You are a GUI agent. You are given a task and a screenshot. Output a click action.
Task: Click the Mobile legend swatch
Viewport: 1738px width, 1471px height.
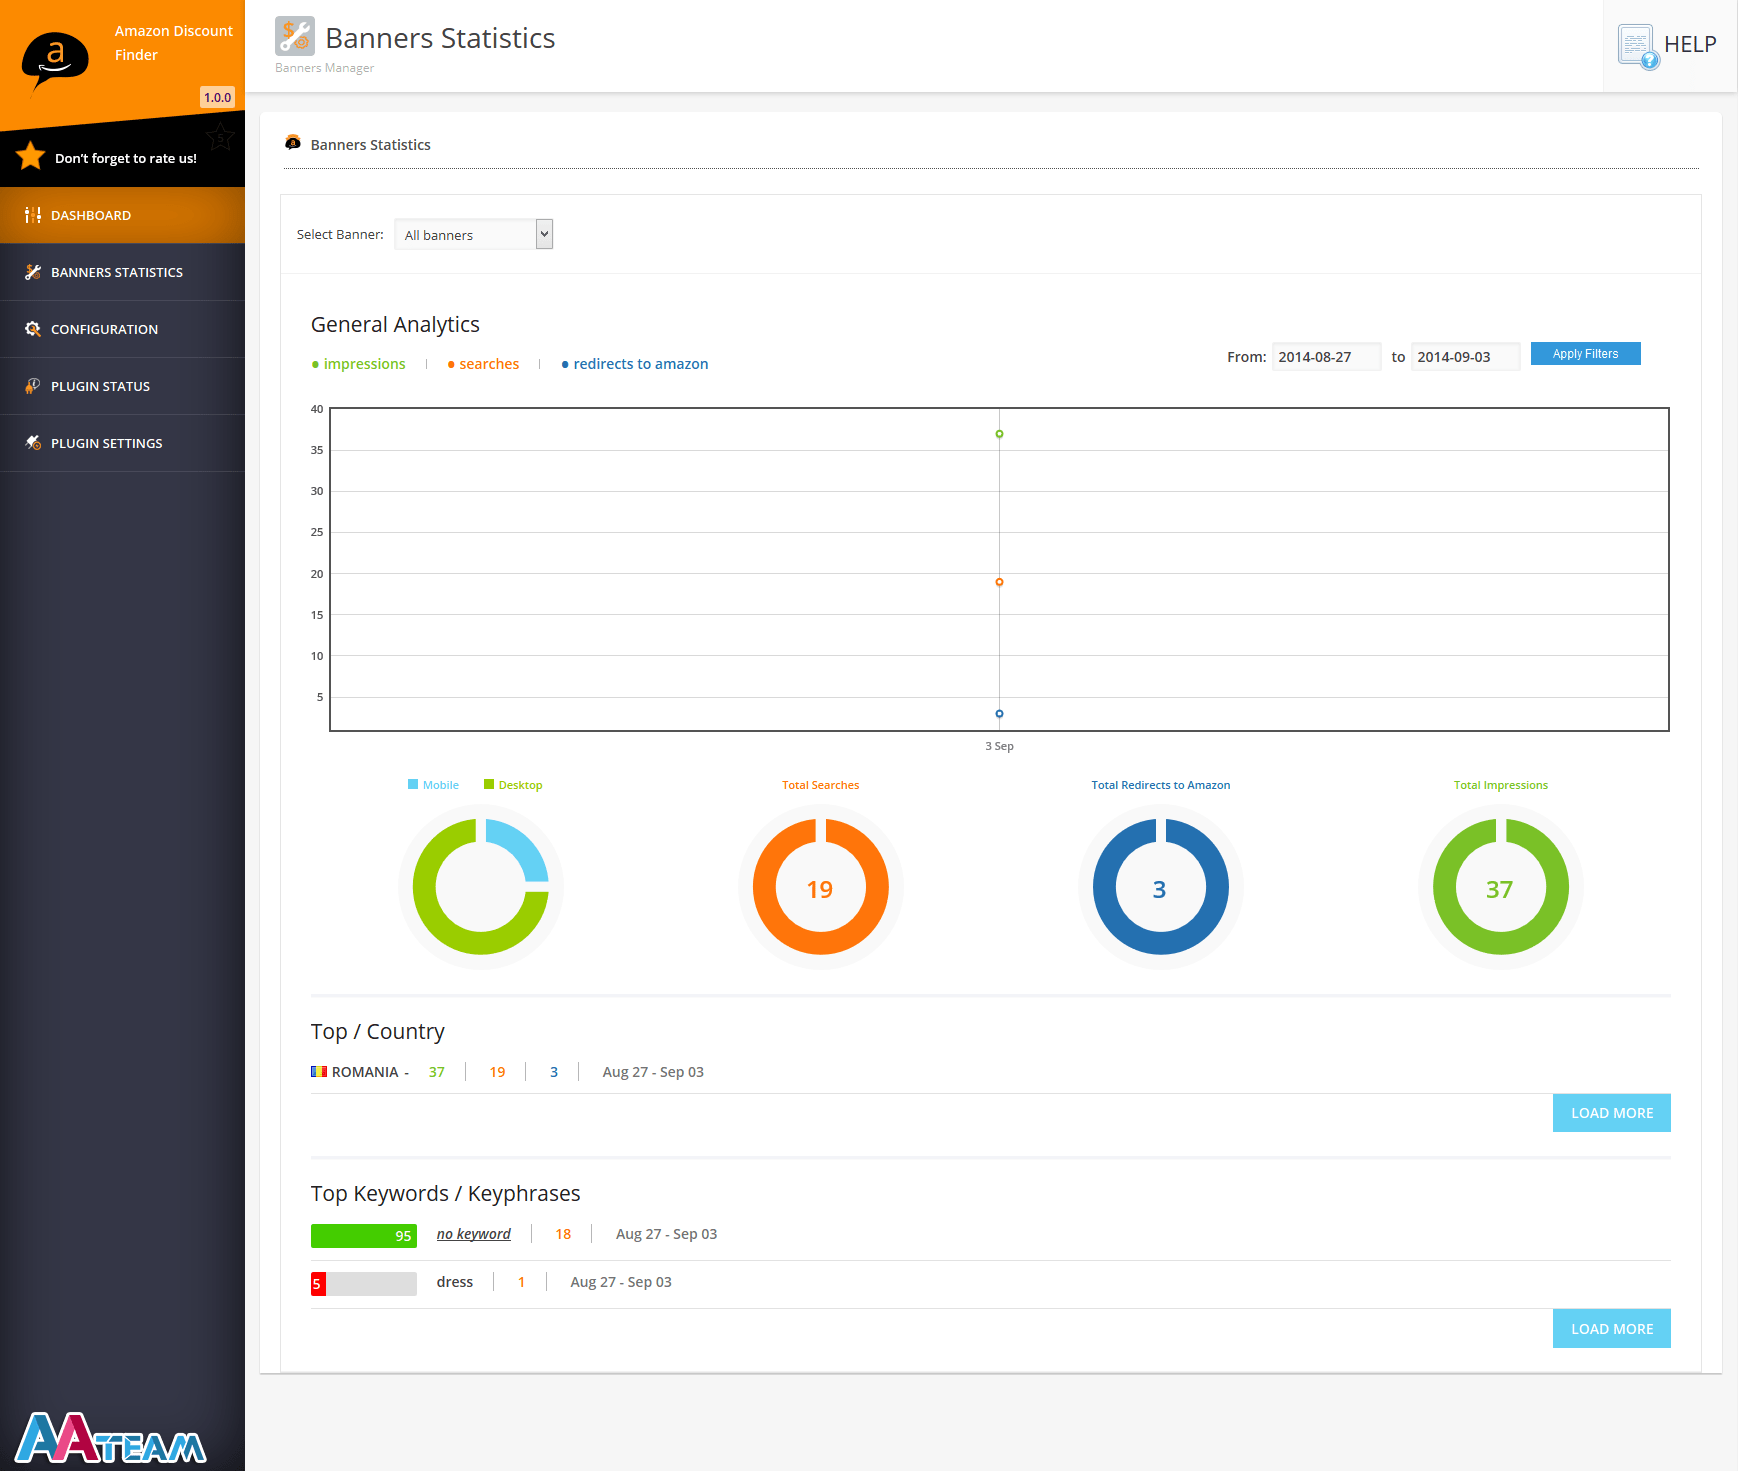pyautogui.click(x=413, y=784)
